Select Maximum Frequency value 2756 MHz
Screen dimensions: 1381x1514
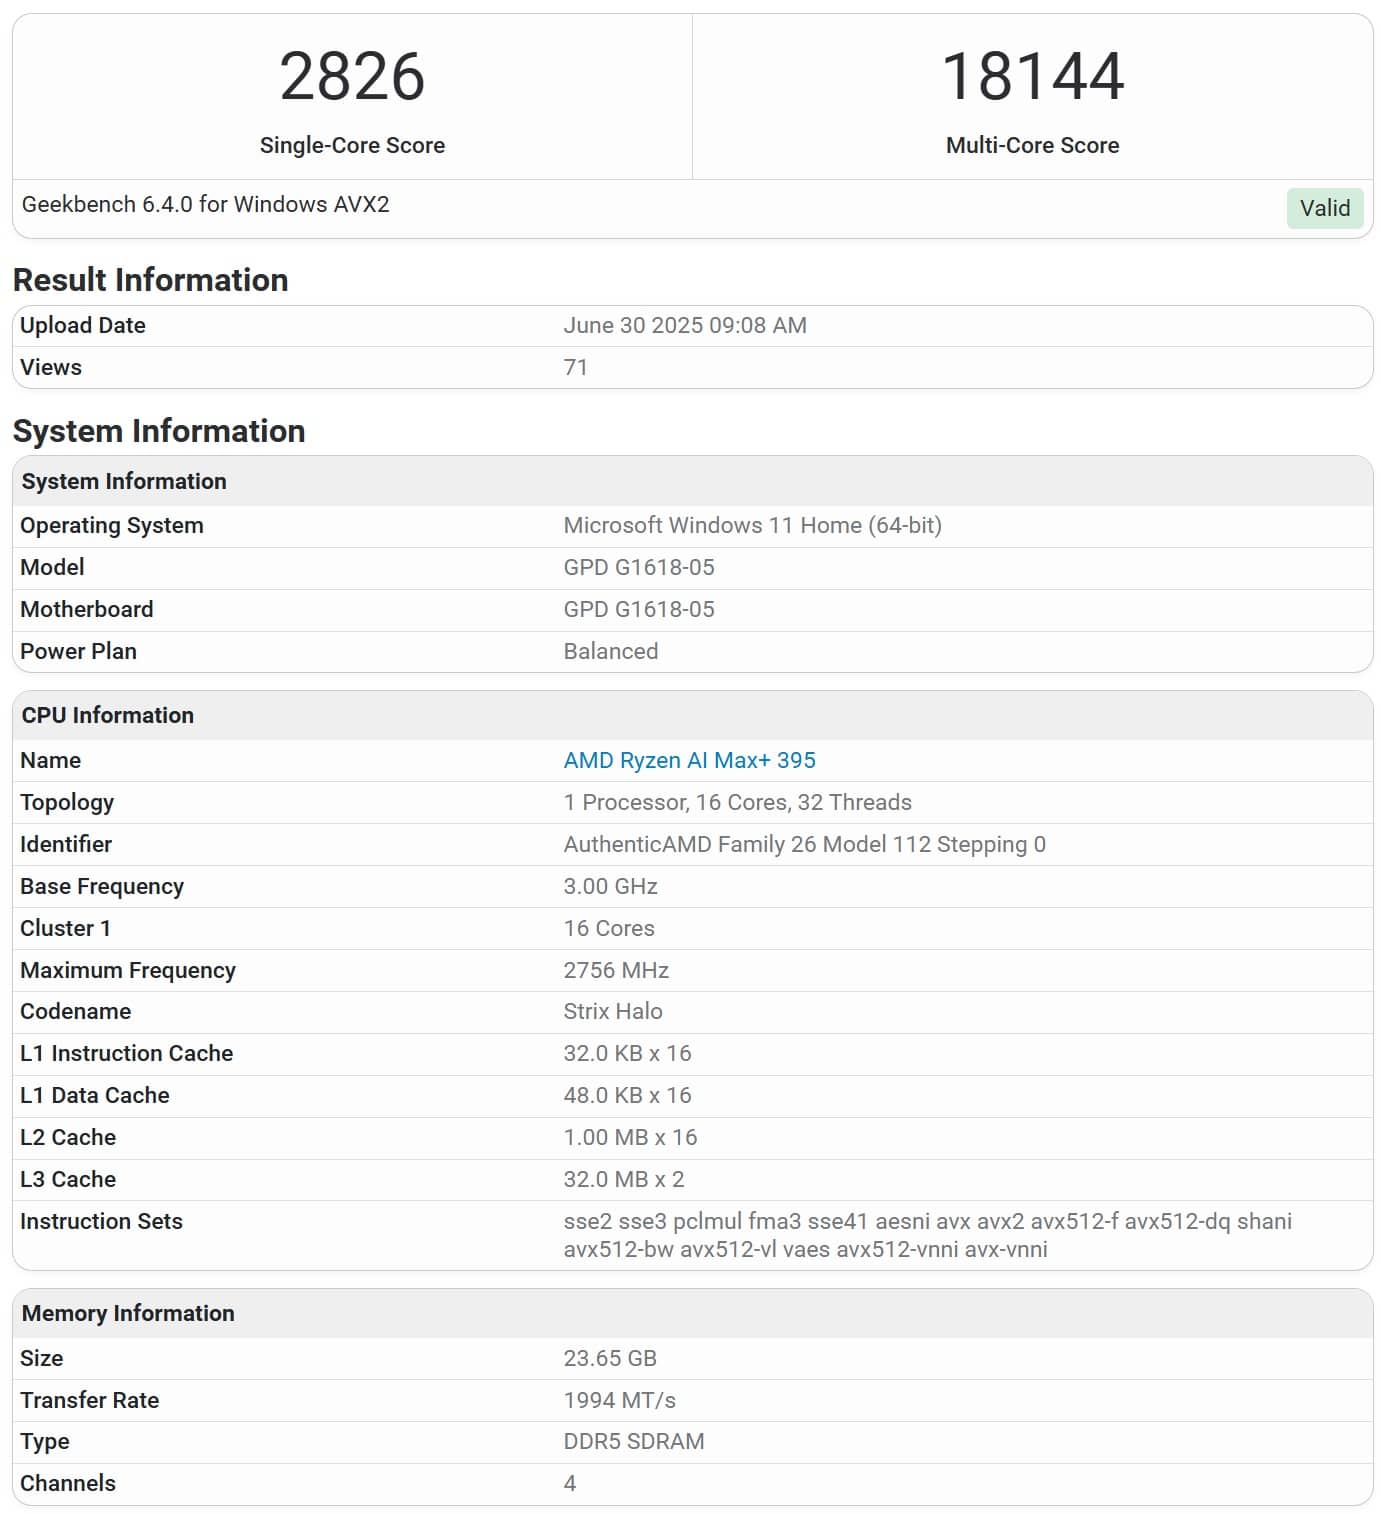tap(616, 970)
